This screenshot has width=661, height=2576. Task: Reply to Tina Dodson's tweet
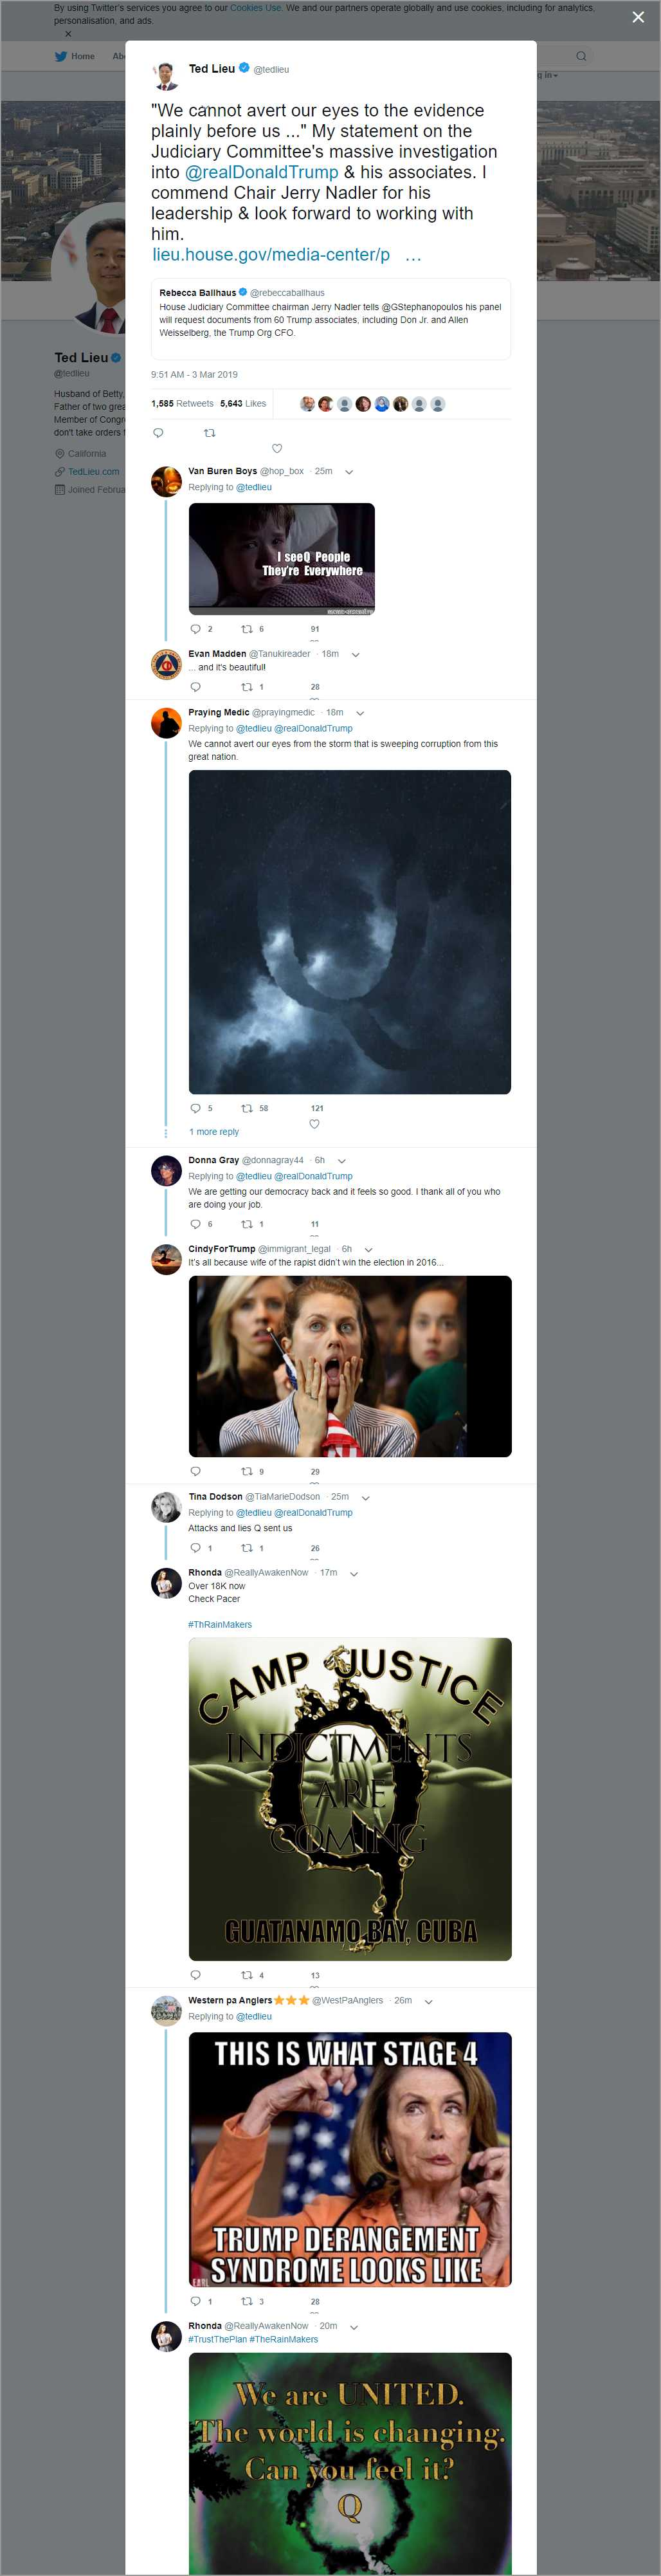click(195, 1548)
